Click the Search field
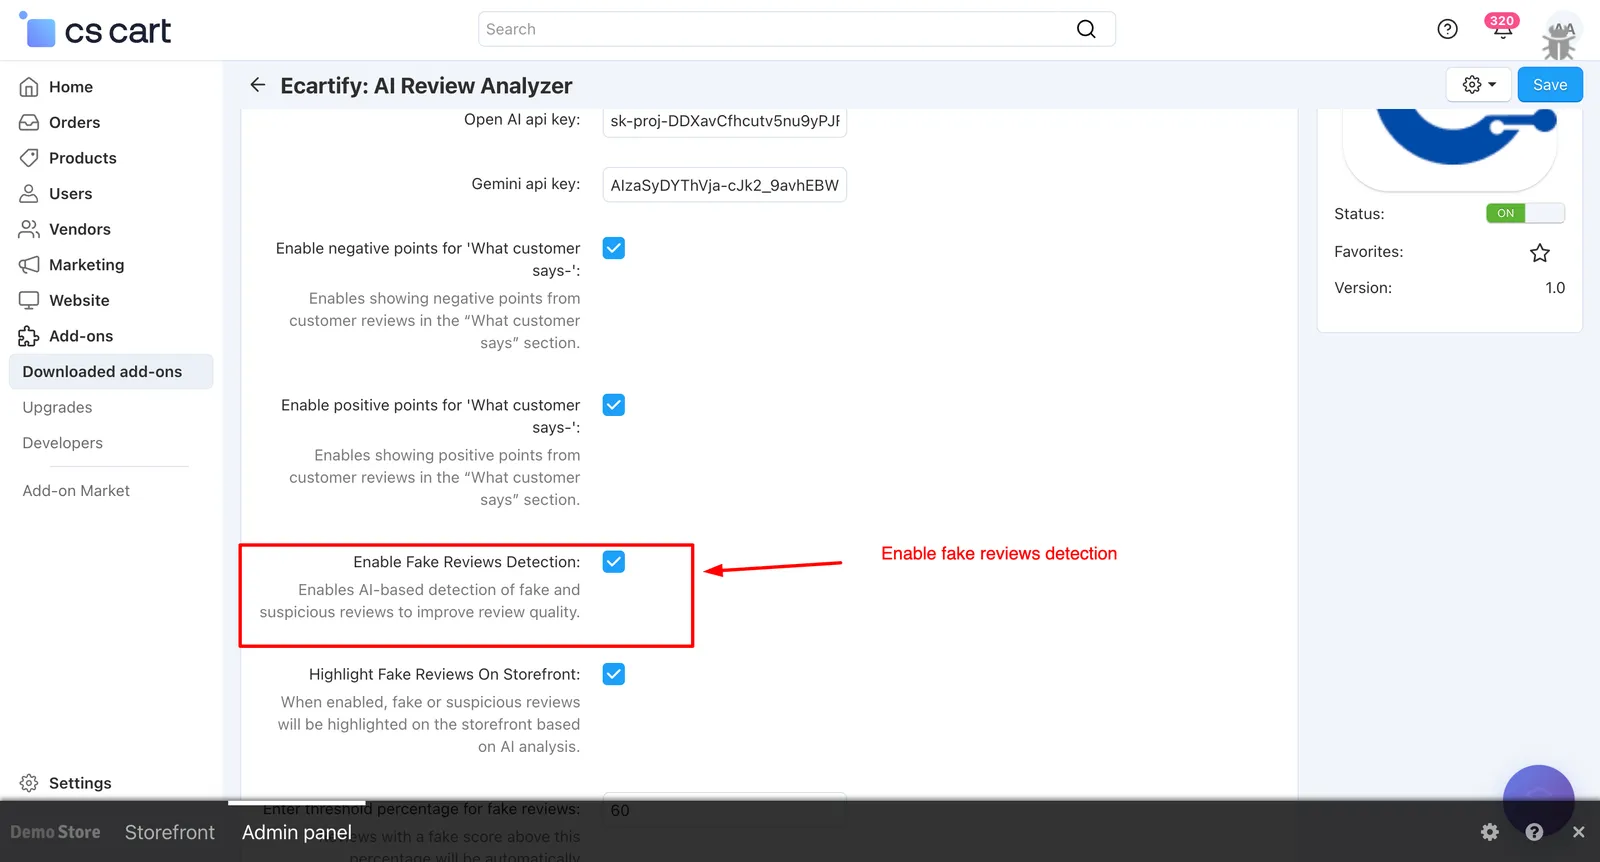Screen dimensions: 1600x862 coord(797,29)
